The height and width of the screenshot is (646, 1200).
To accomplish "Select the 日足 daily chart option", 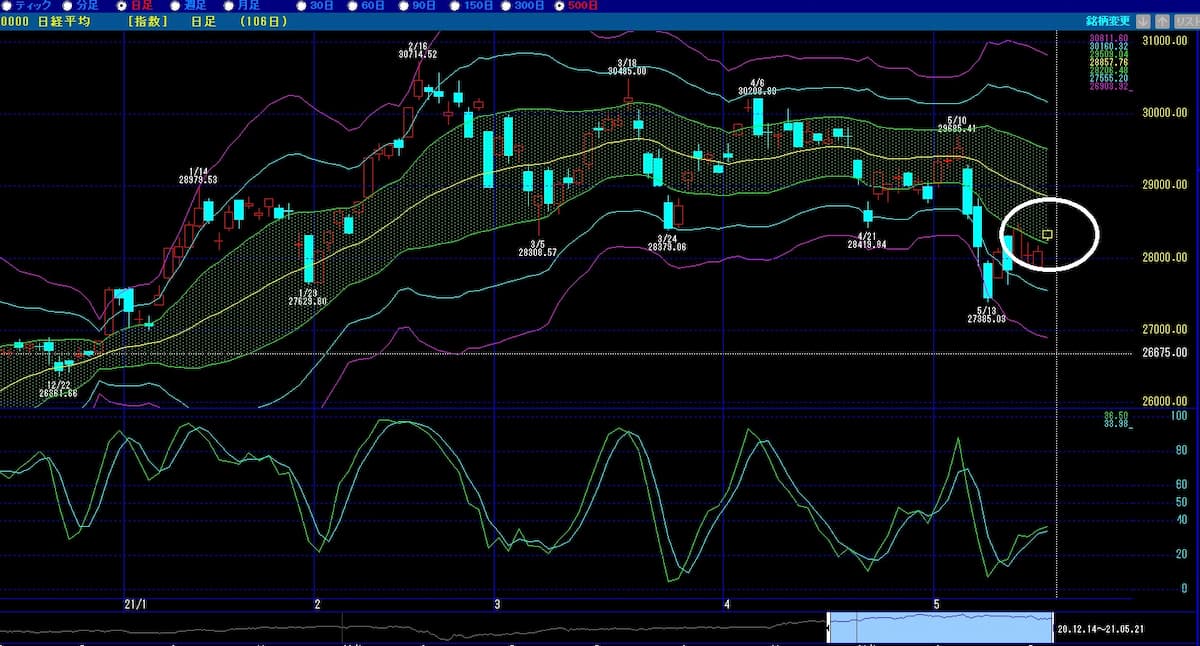I will [x=123, y=5].
